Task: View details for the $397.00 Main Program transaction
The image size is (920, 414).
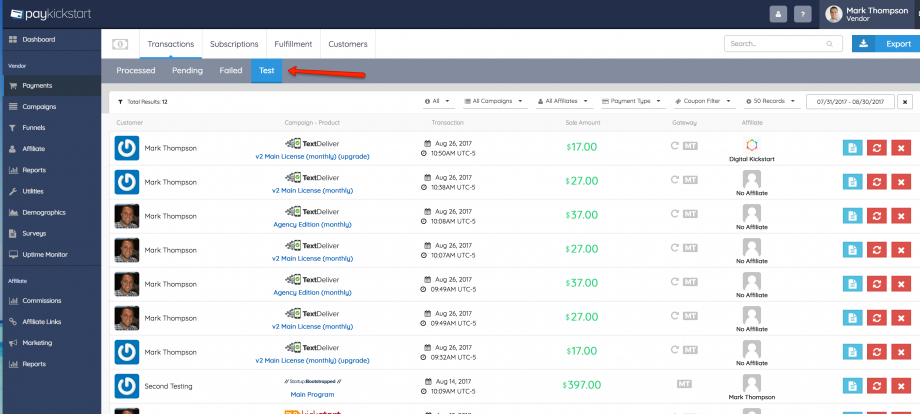Action: click(853, 386)
